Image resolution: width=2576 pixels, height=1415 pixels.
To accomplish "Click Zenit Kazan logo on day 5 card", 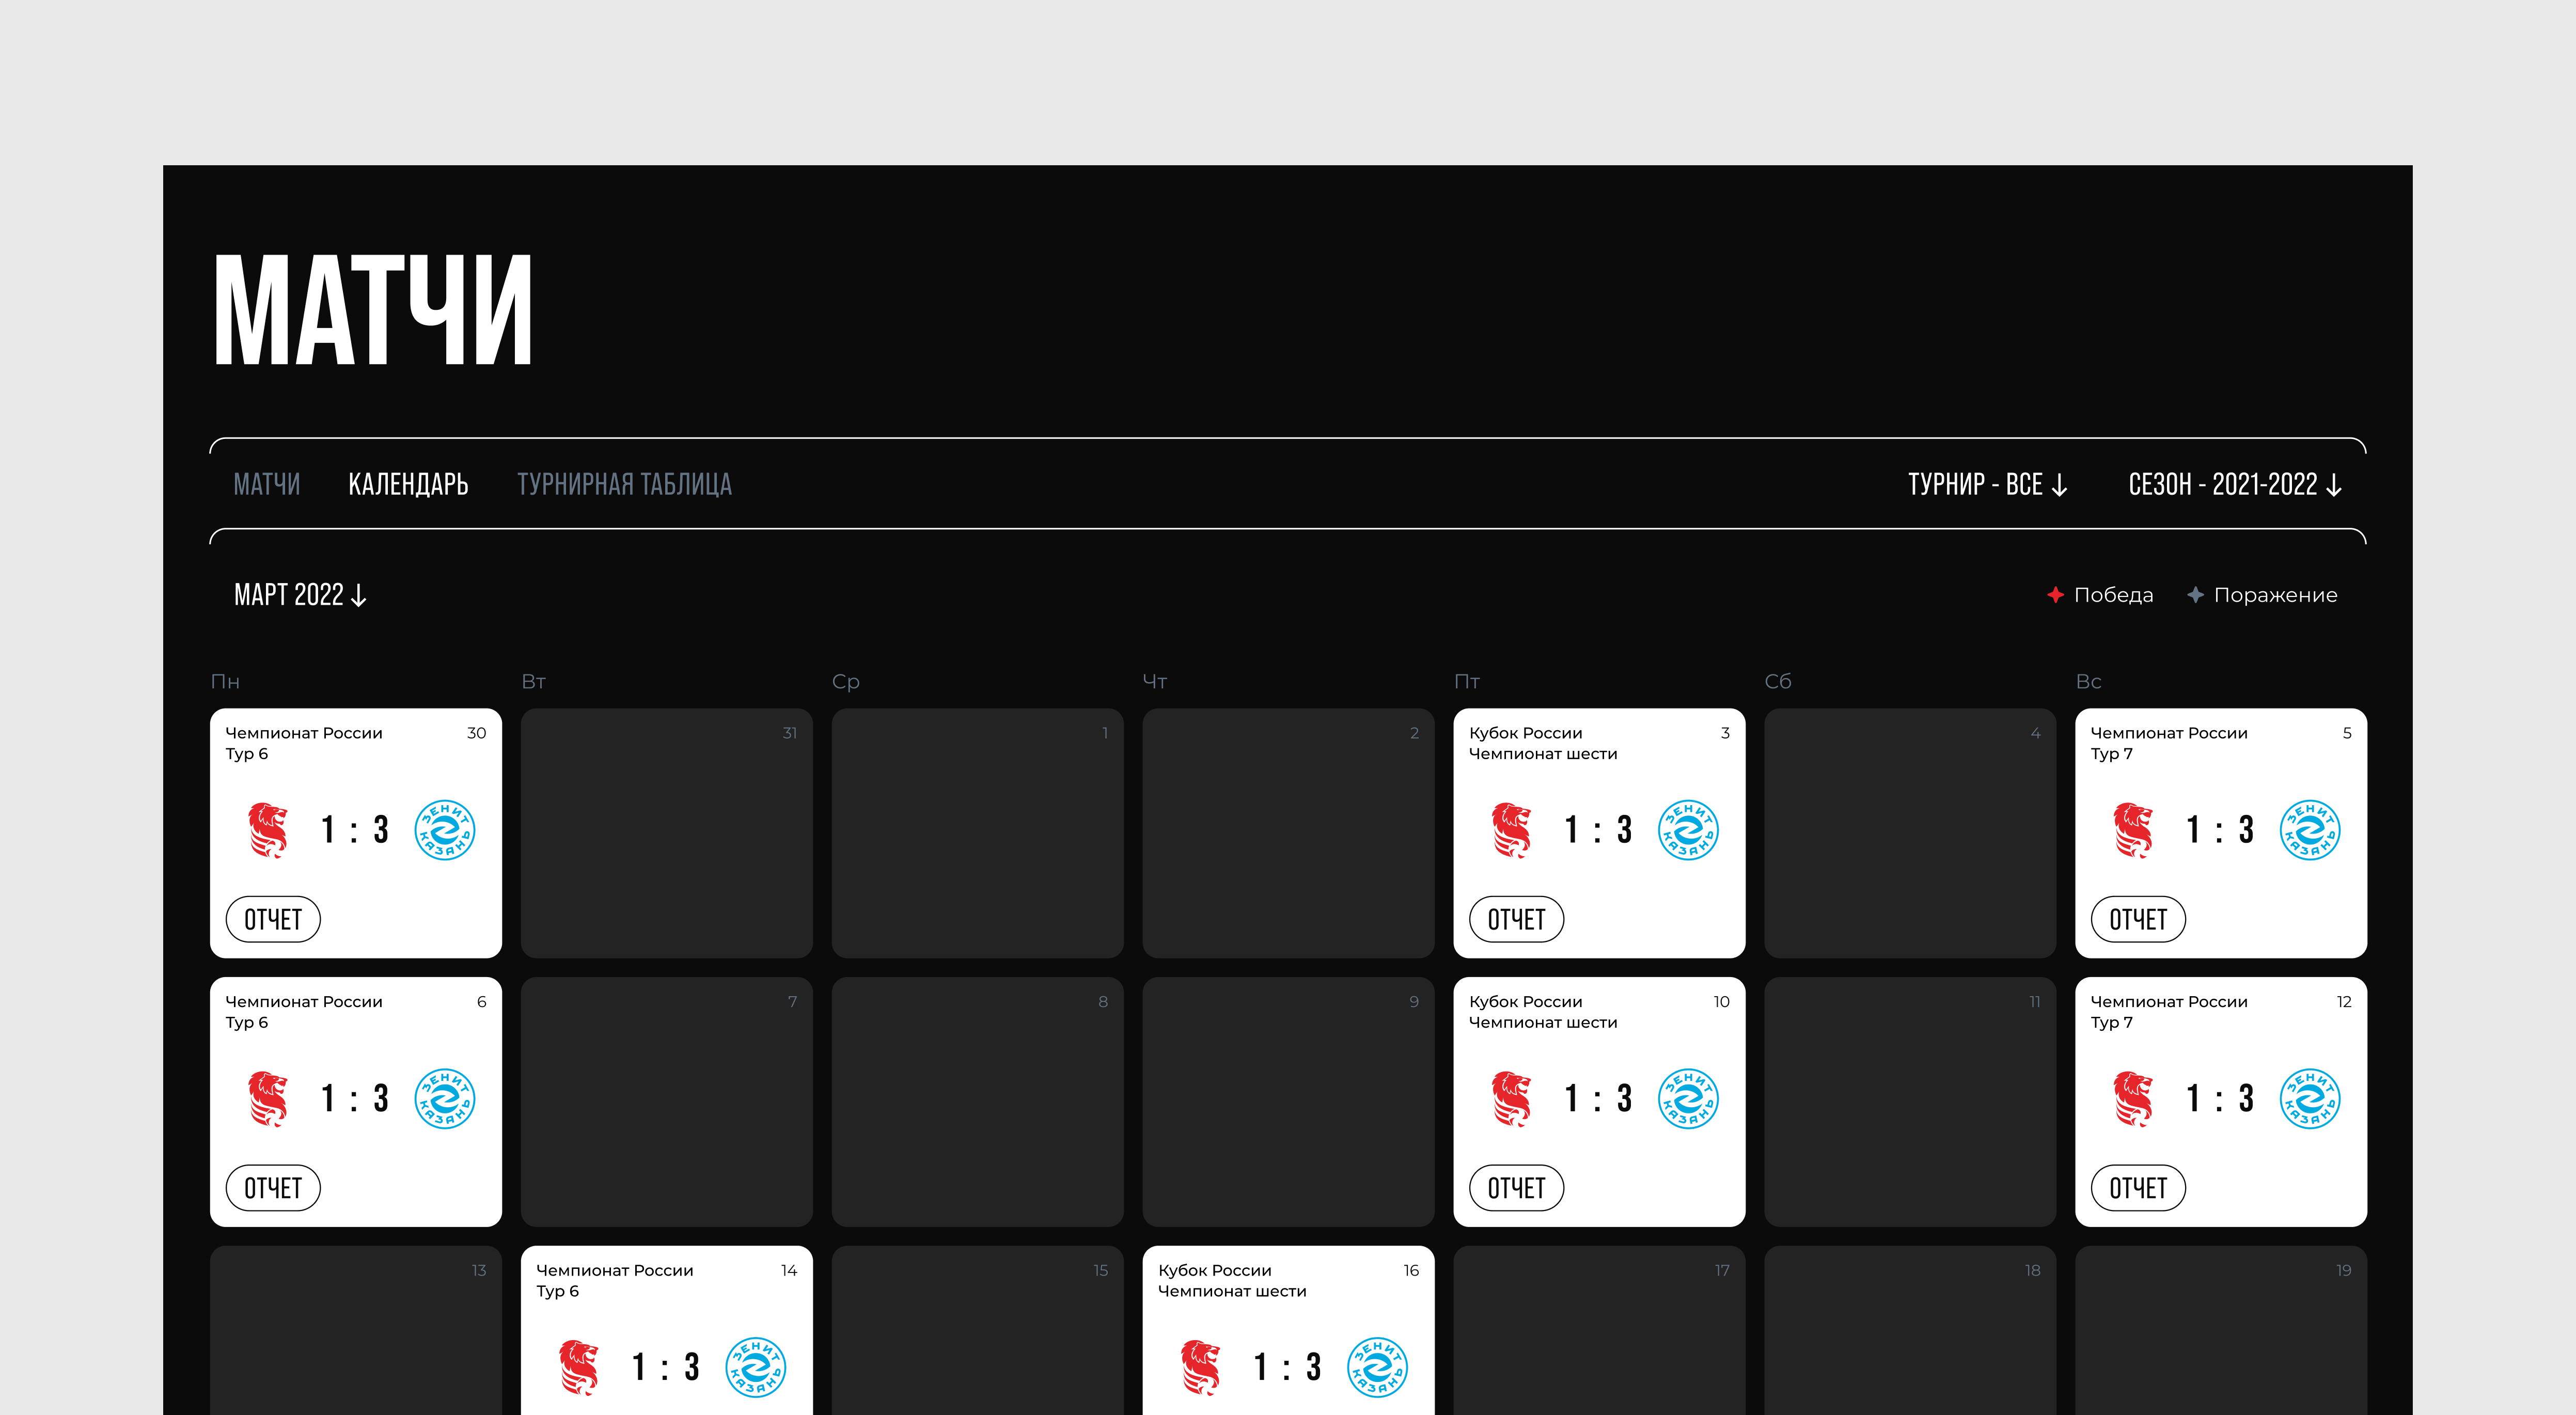I will pos(2310,830).
